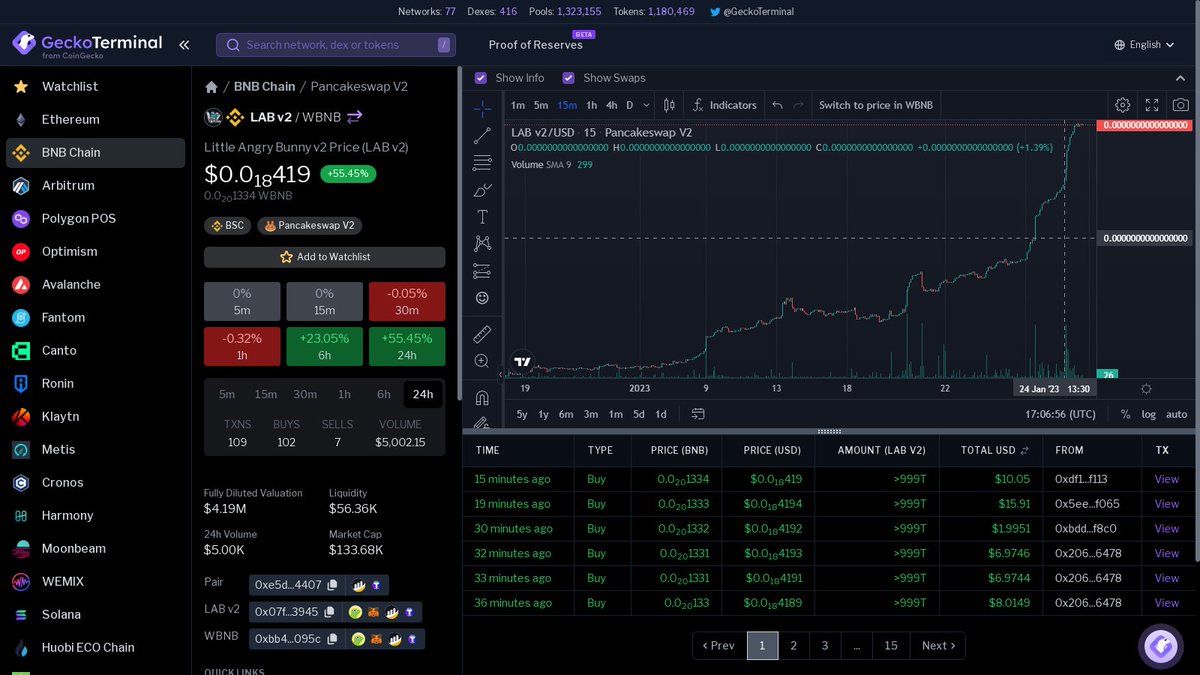The image size is (1200, 675).
Task: Select the 6h stats tab
Action: (x=384, y=394)
